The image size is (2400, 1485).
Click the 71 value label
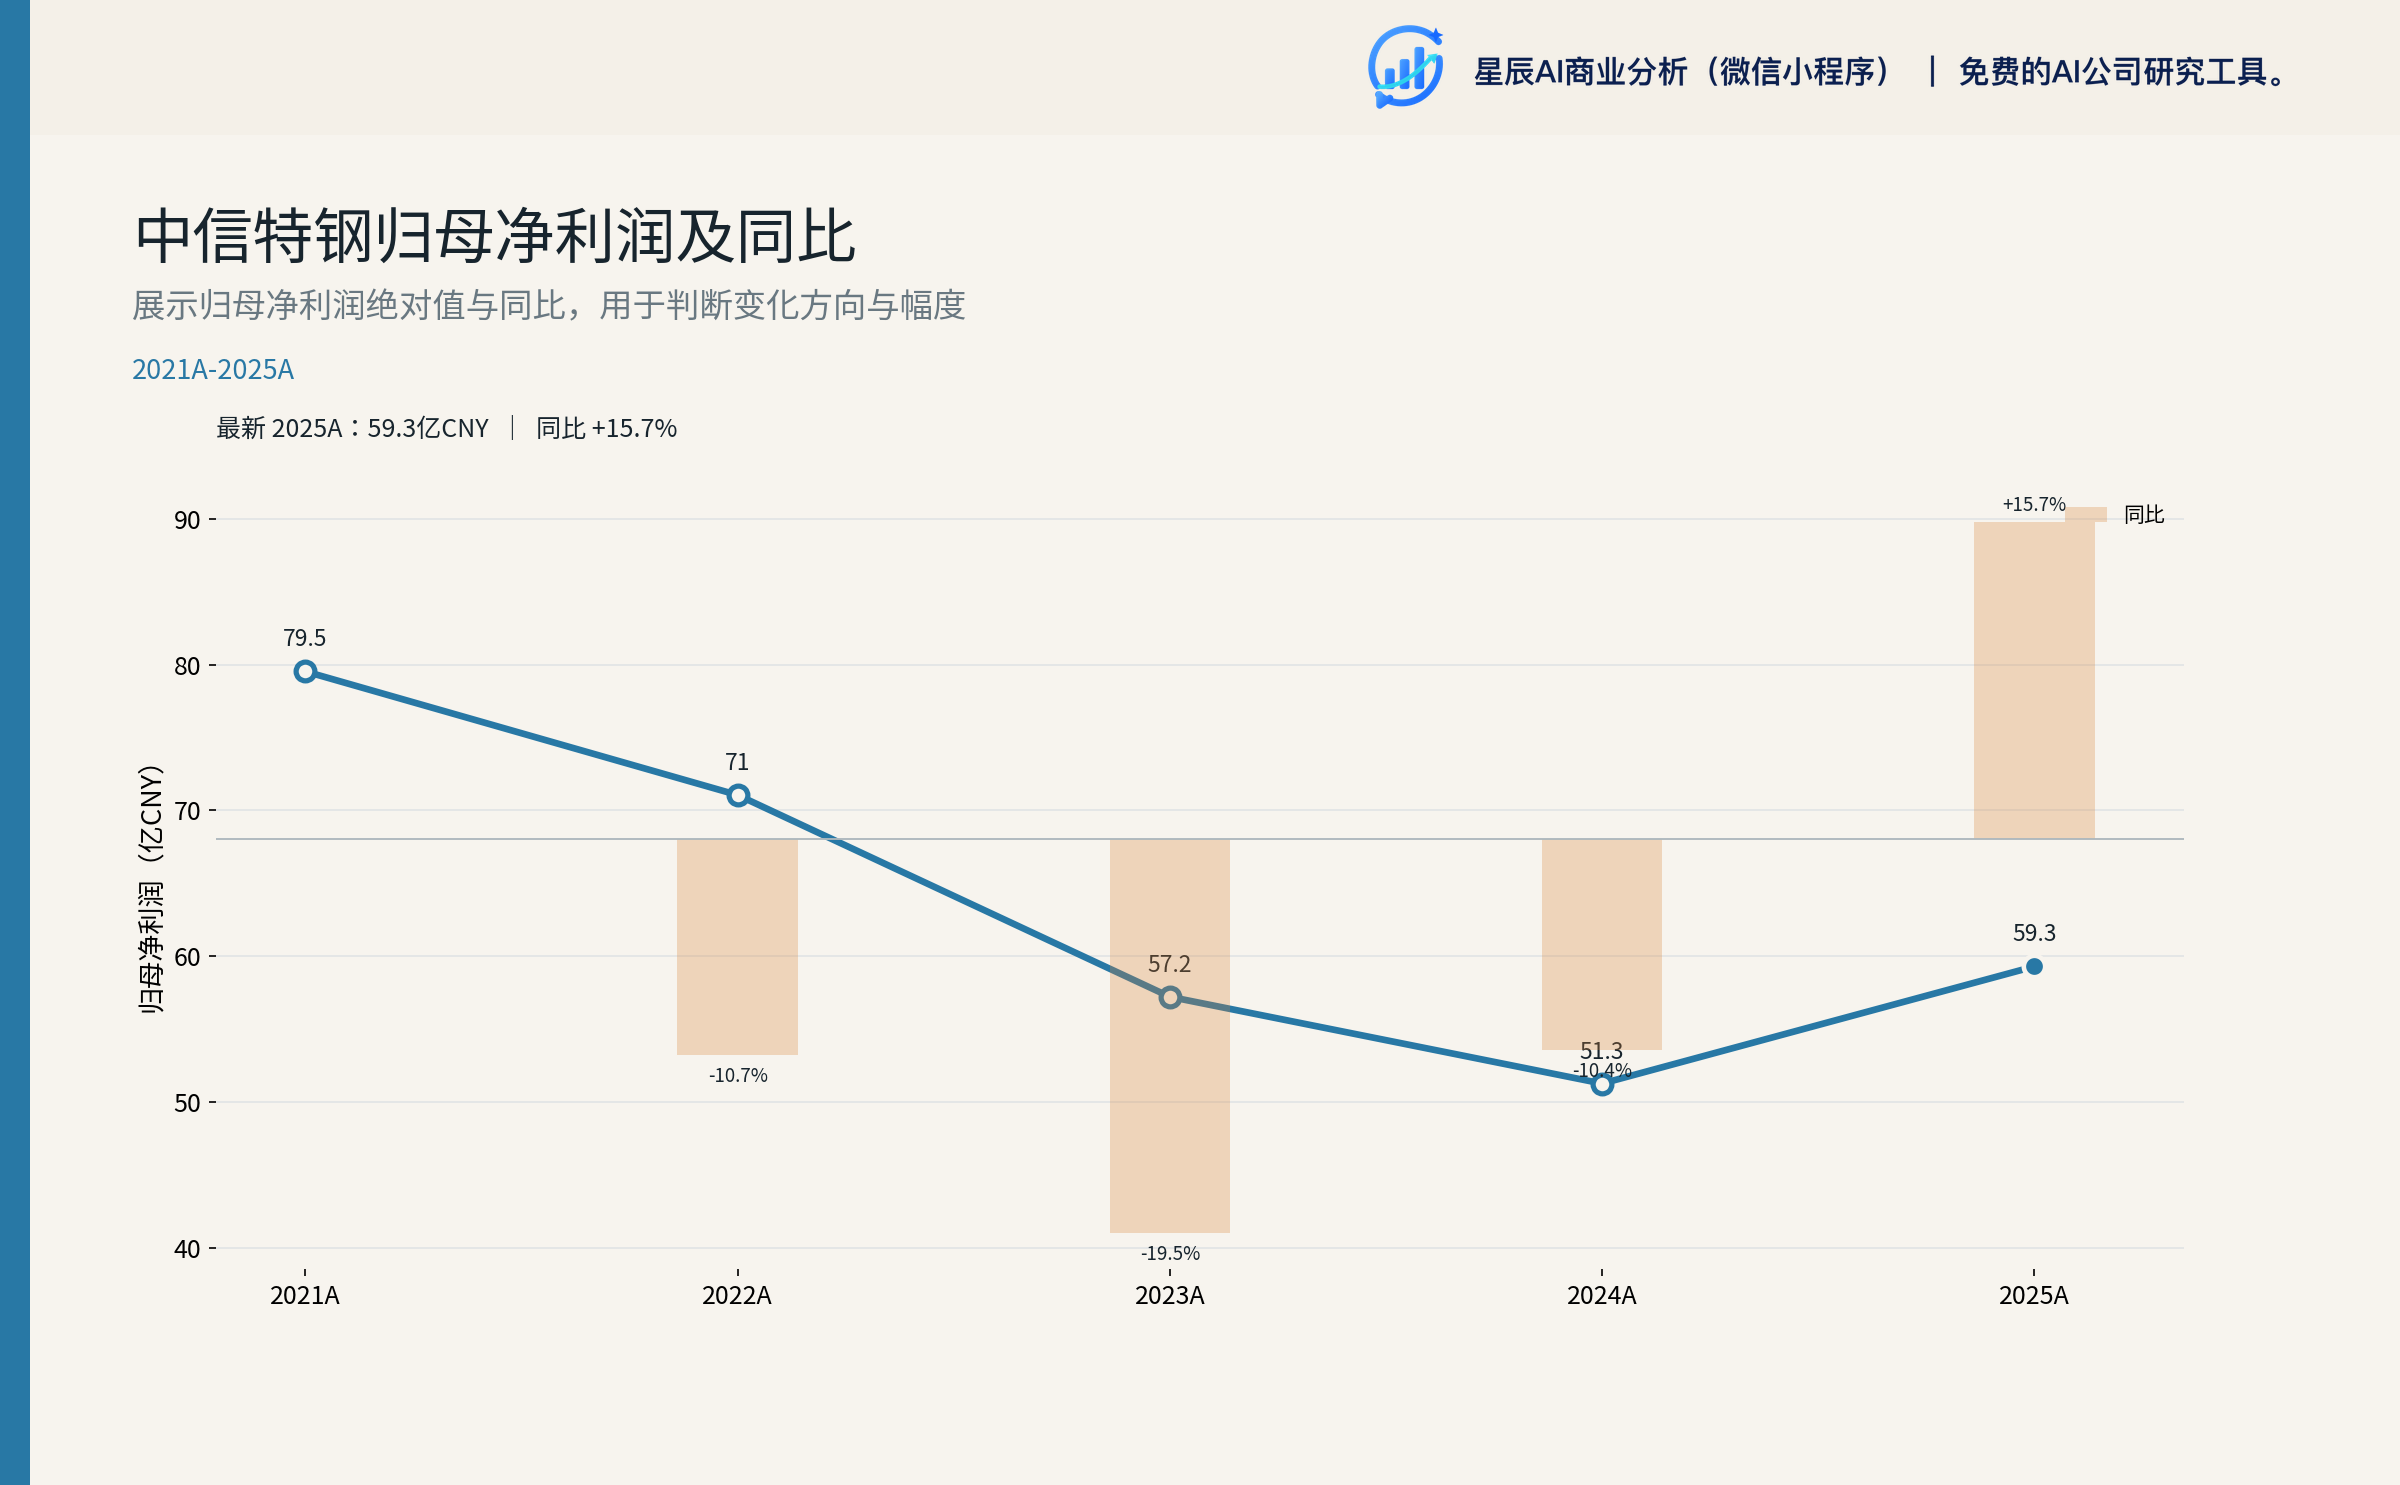(x=737, y=762)
